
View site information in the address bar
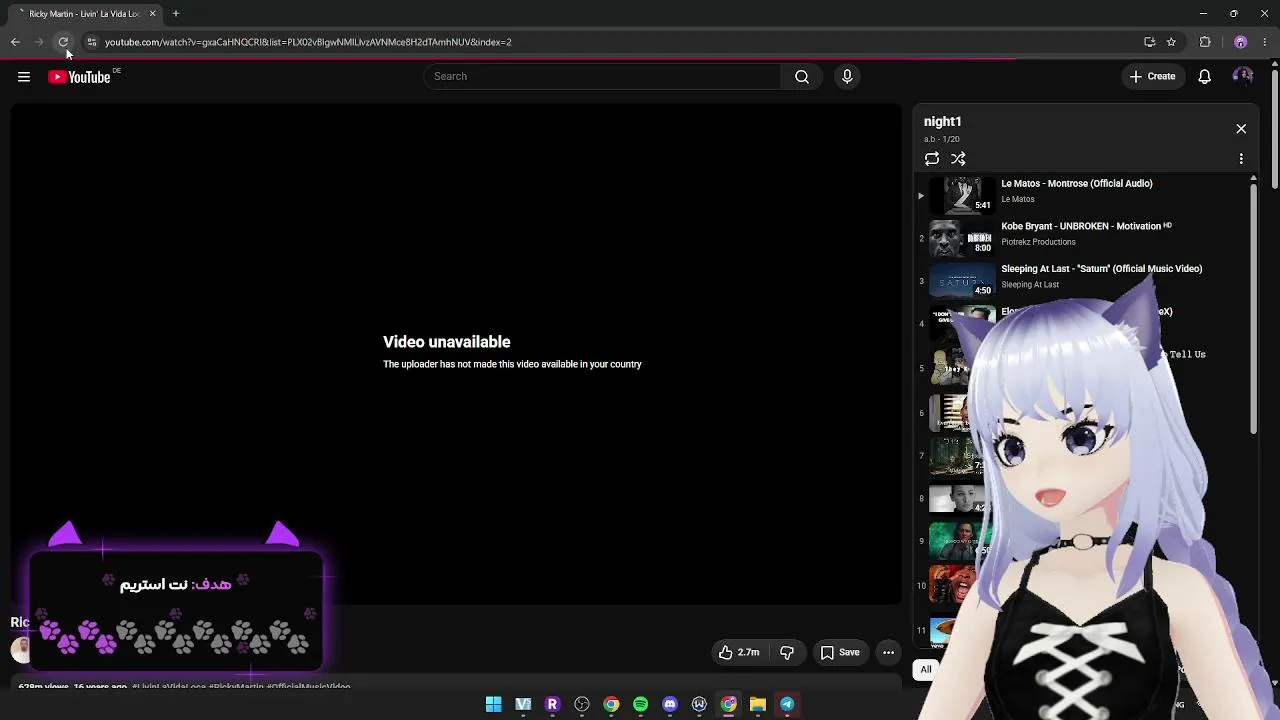[x=91, y=42]
